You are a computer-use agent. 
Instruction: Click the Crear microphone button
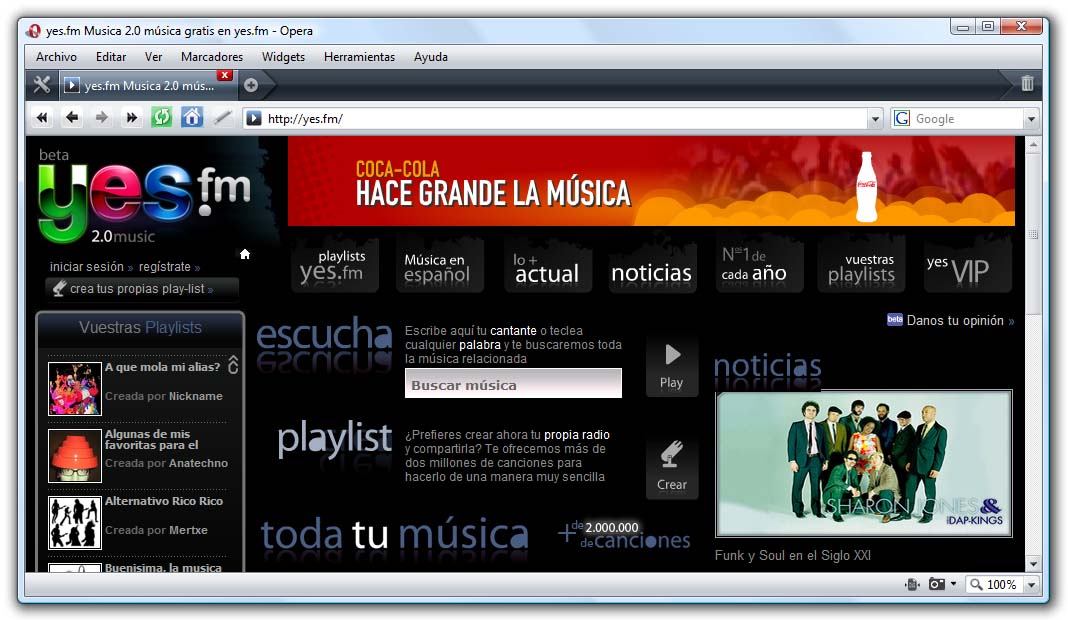click(x=672, y=468)
